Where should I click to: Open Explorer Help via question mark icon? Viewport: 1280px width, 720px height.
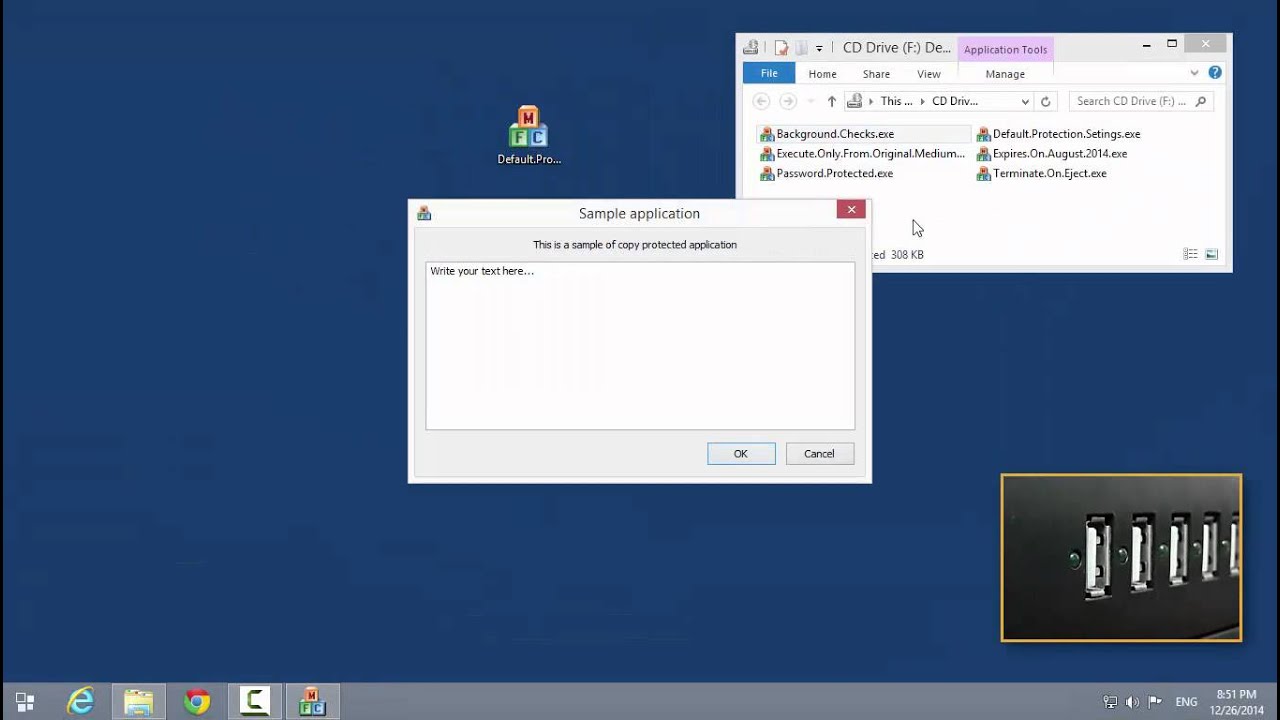pyautogui.click(x=1215, y=73)
